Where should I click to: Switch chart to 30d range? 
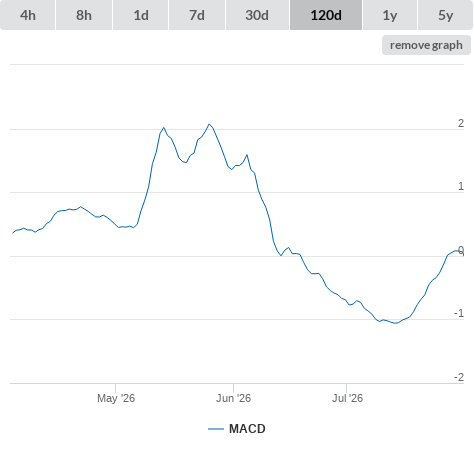[x=257, y=15]
